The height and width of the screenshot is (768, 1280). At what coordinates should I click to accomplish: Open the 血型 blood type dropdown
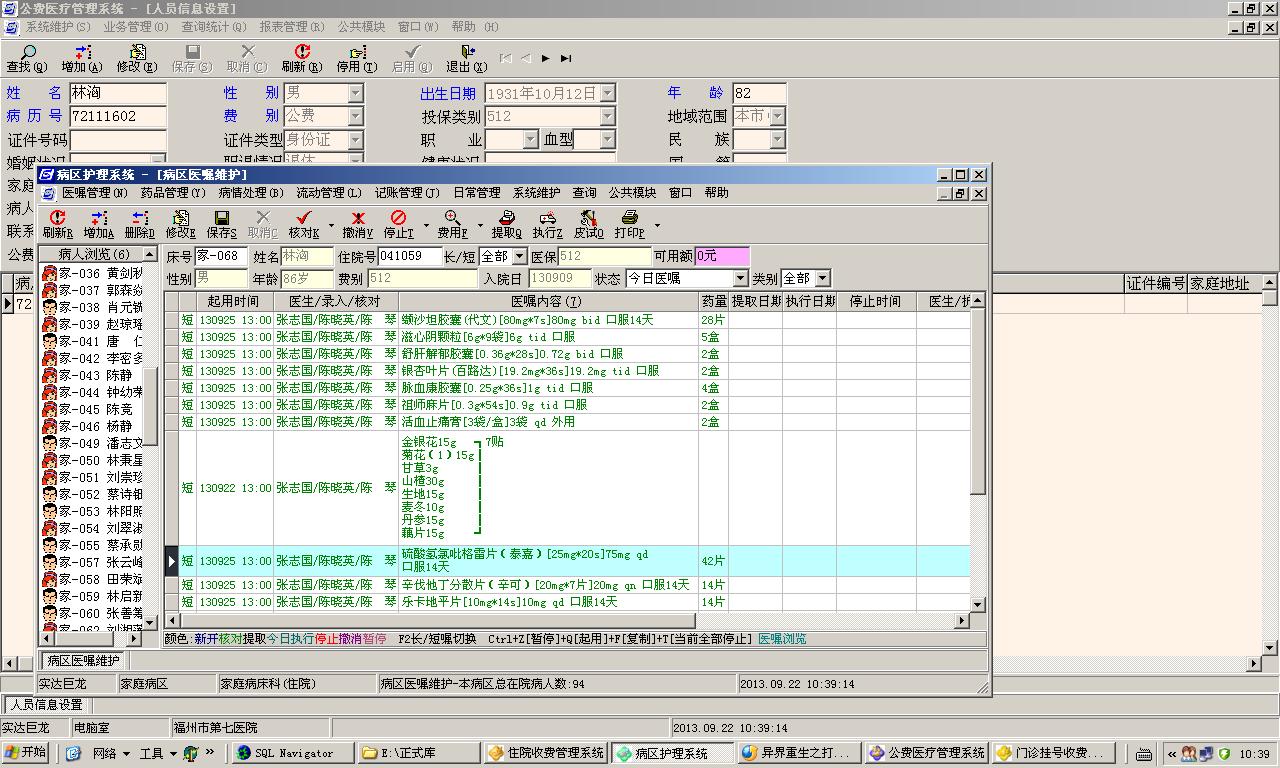[x=607, y=140]
